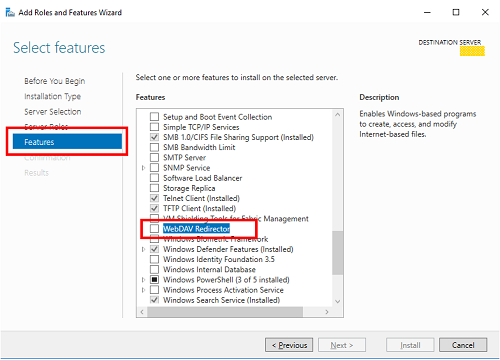Switch to the Server Selection step

[x=53, y=112]
